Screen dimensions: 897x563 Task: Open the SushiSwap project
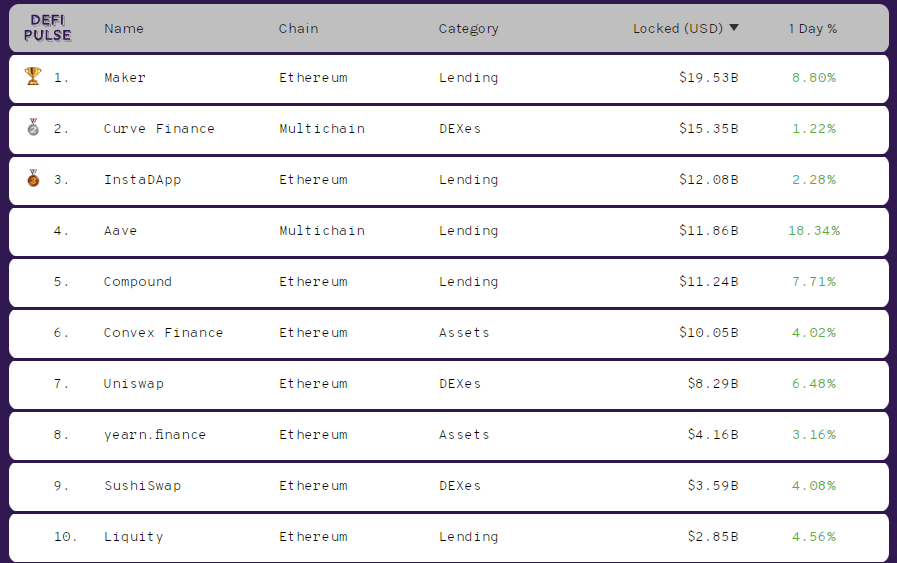point(142,485)
